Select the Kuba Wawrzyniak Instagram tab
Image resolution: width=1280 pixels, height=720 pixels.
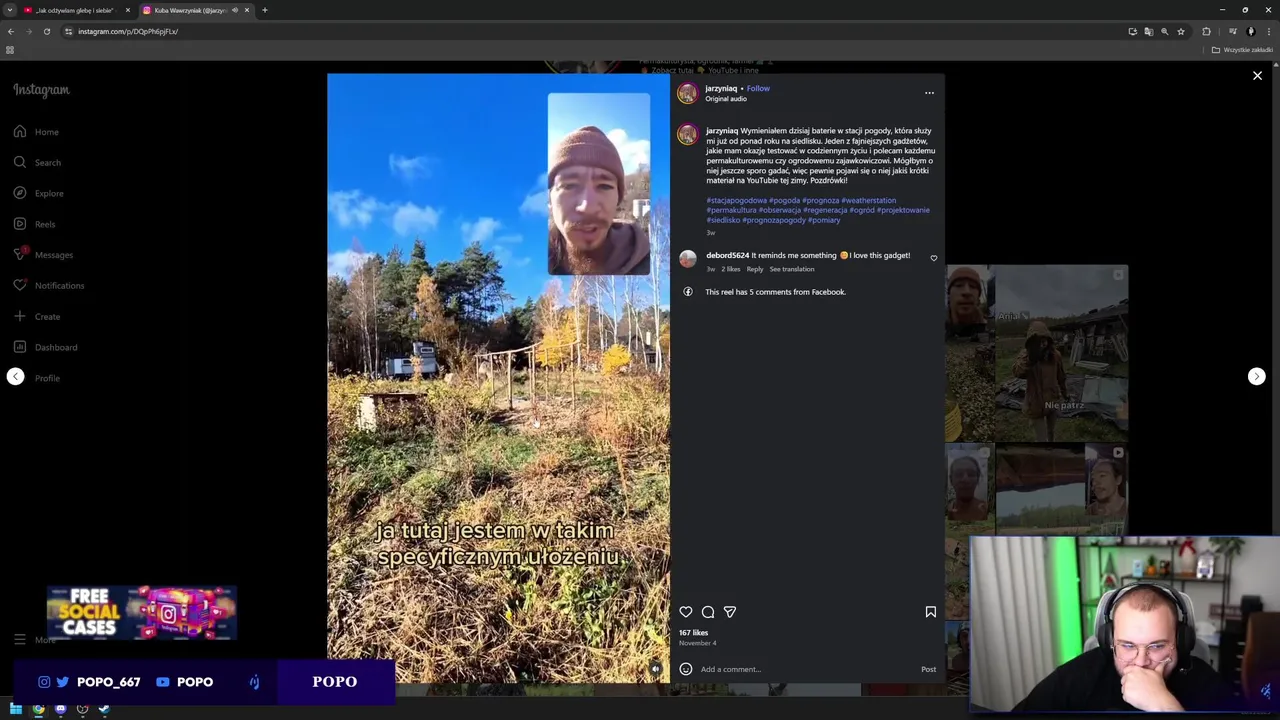click(x=195, y=10)
